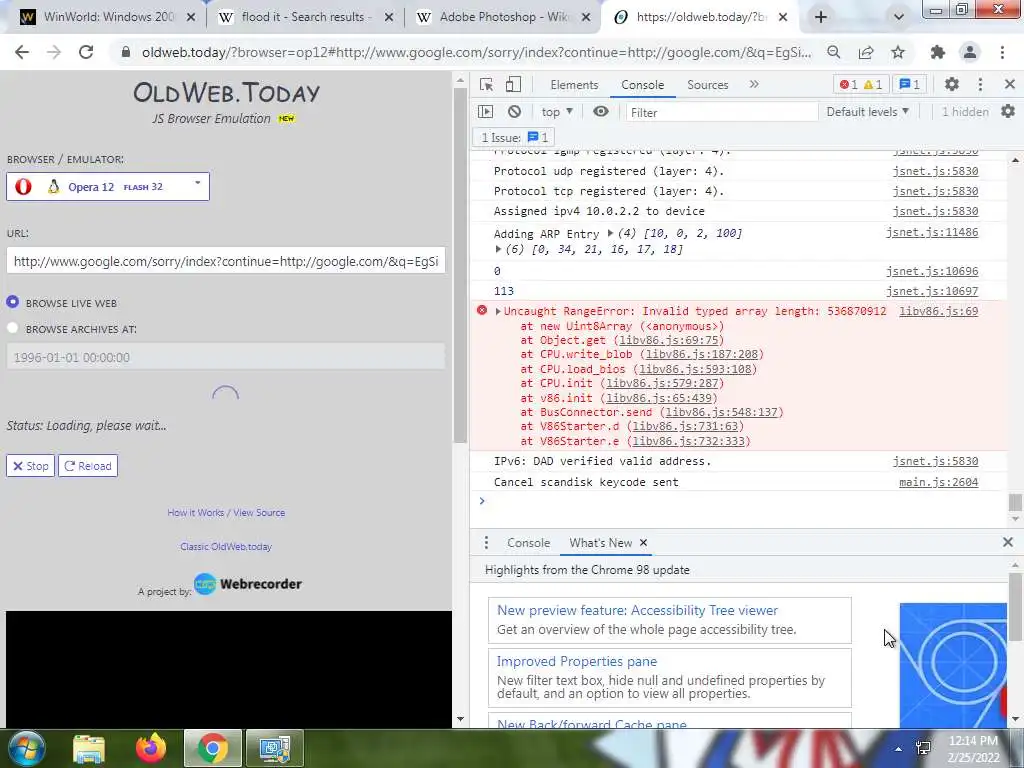This screenshot has height=768, width=1024.
Task: Switch to Adobe Photoshop Wikipedia tab
Action: pyautogui.click(x=503, y=17)
